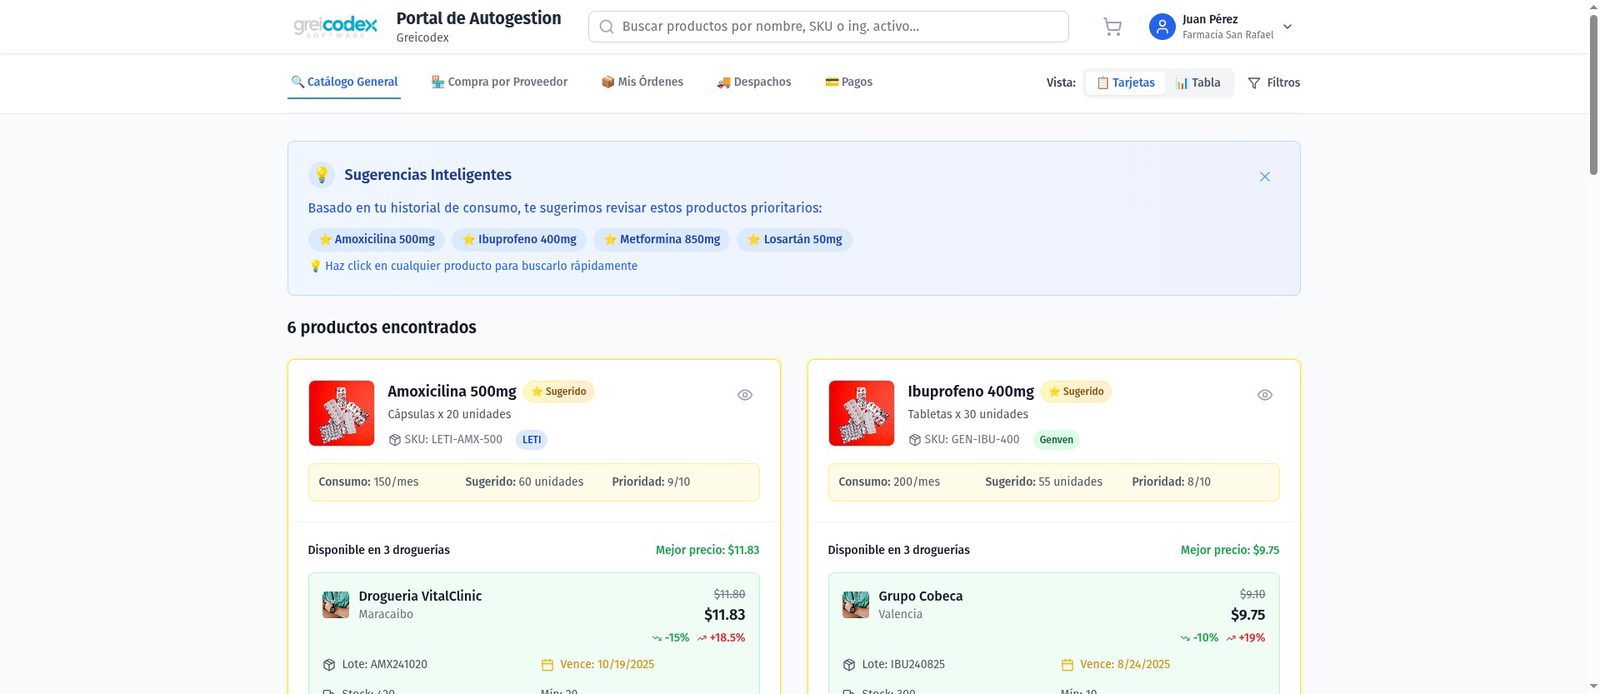Click the package icon beside SKU LETI-AMX-500

[x=394, y=440]
